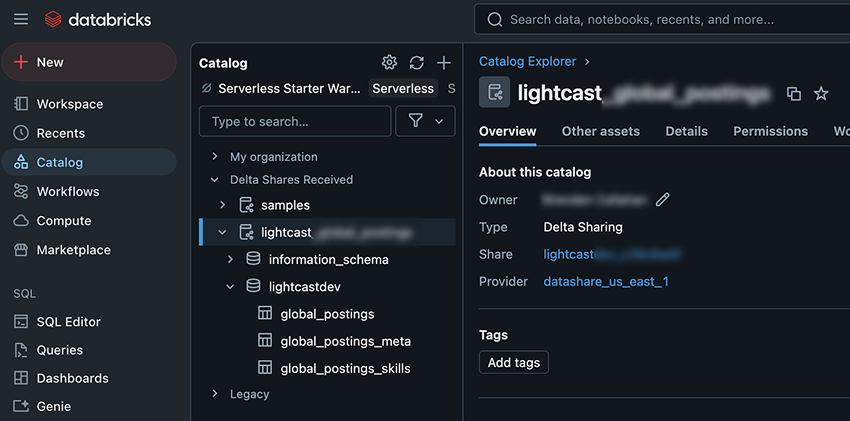The width and height of the screenshot is (850, 421).
Task: Open catalog settings gear icon
Action: (x=389, y=63)
